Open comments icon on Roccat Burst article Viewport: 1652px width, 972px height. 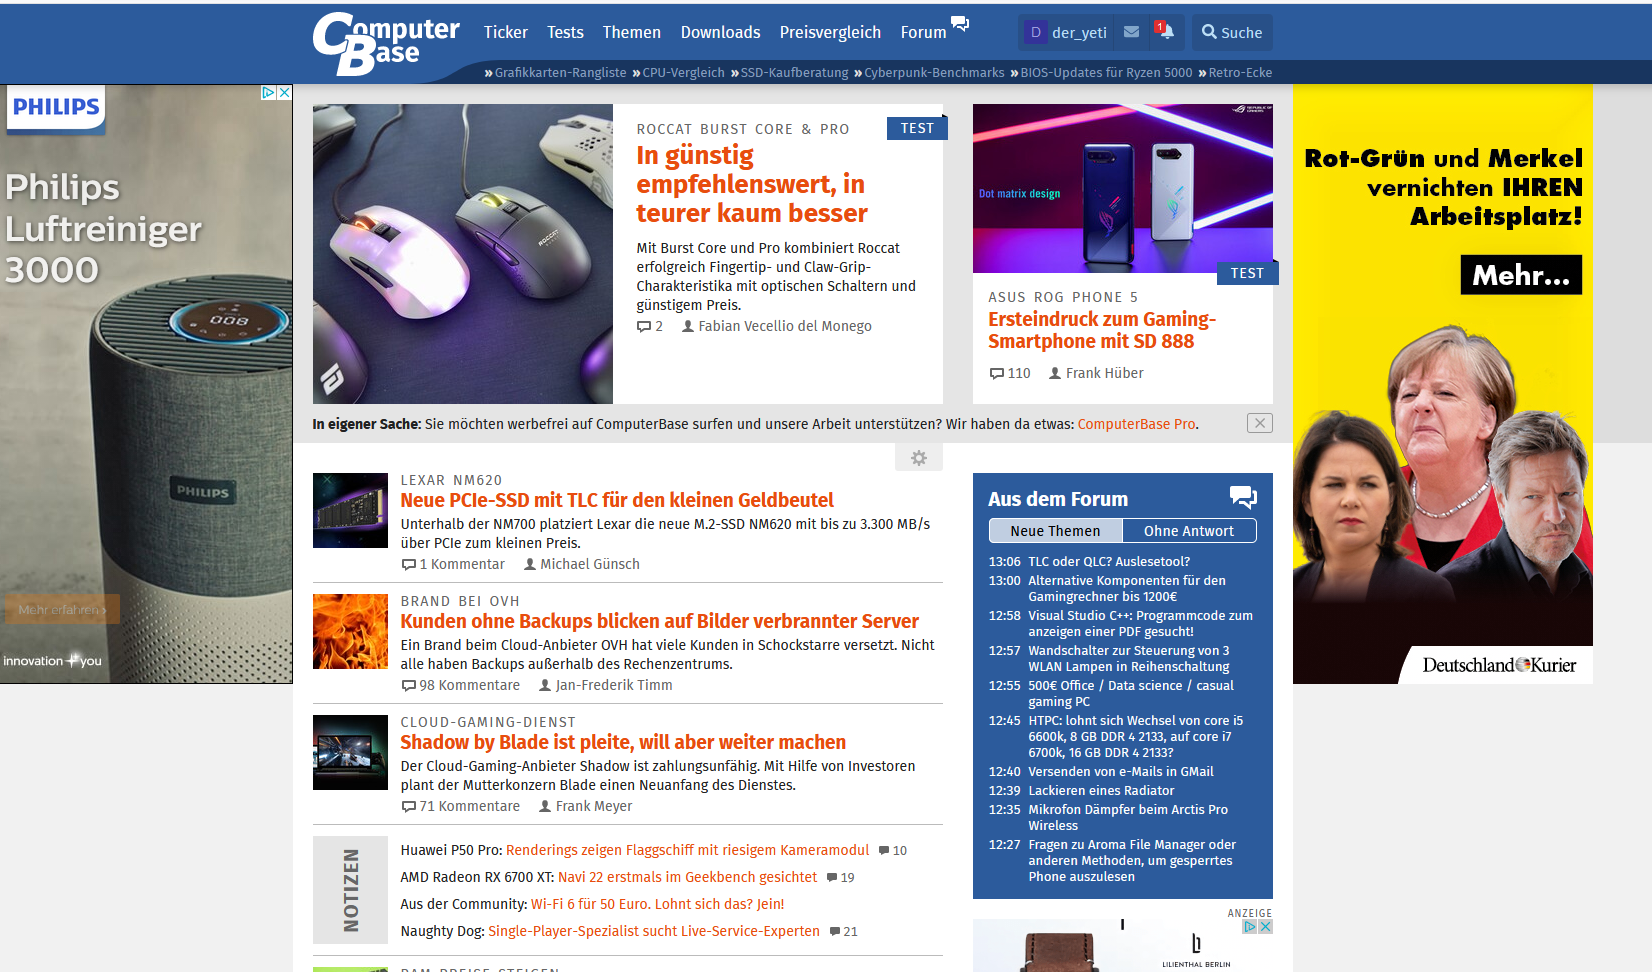coord(649,326)
